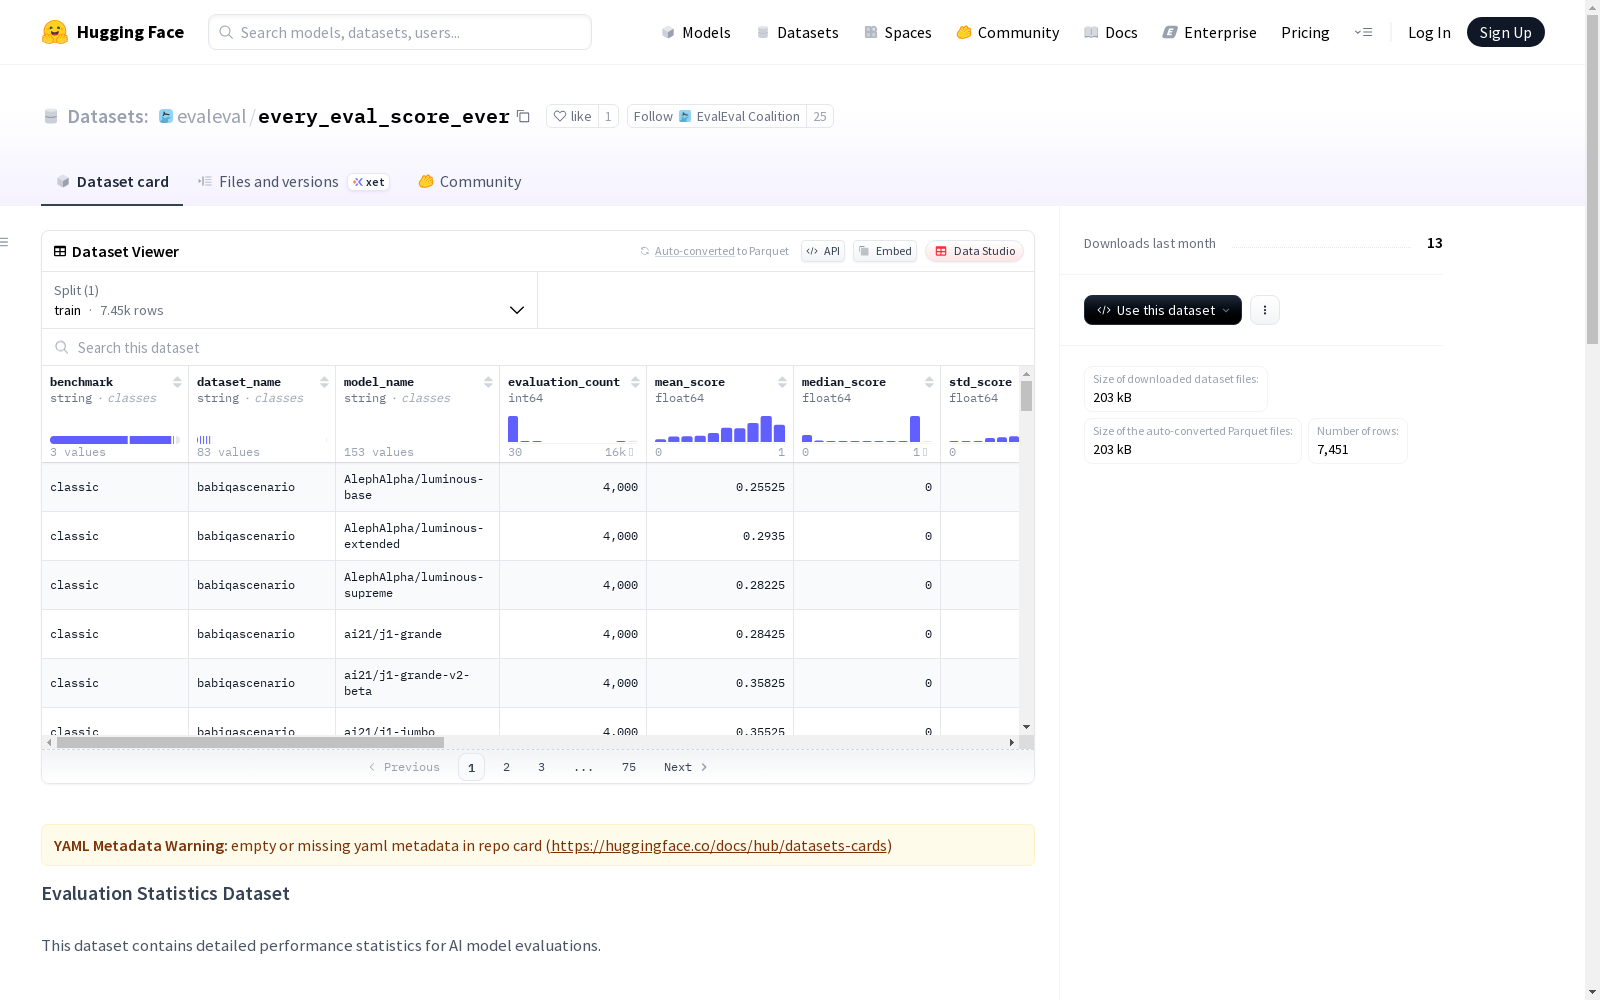
Task: Go to page 3 of the table
Action: (542, 767)
